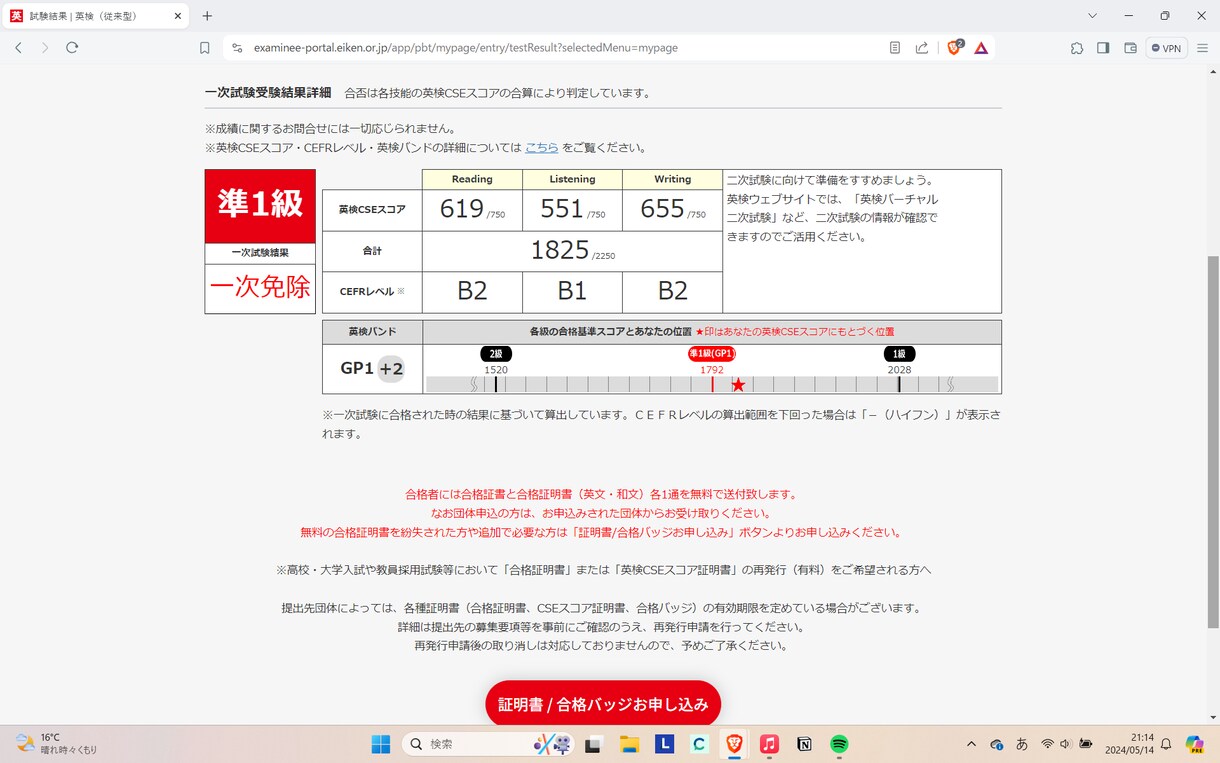Open the browser extensions puzzle icon
Image resolution: width=1220 pixels, height=763 pixels.
(x=1077, y=47)
